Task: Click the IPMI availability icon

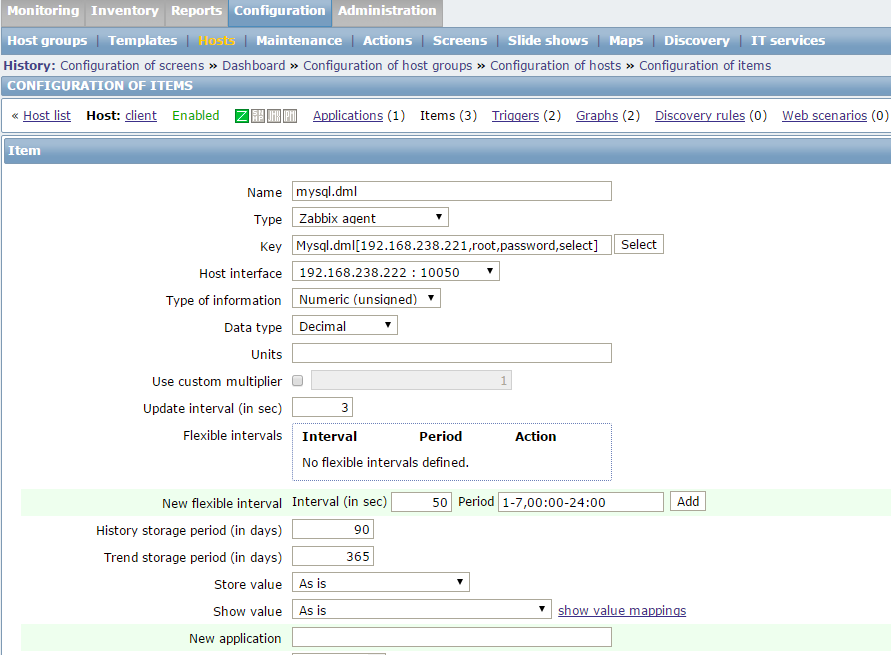Action: 290,116
